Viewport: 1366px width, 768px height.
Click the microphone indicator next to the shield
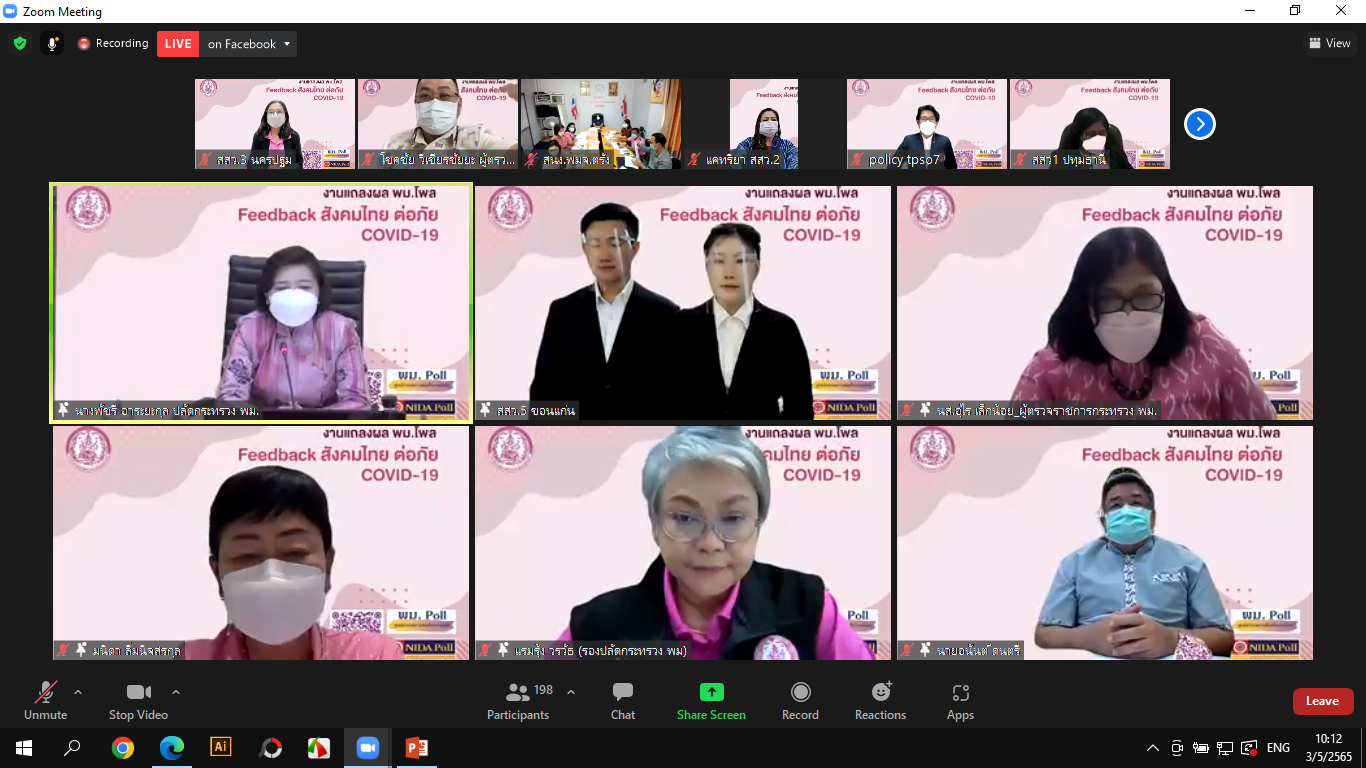point(52,44)
